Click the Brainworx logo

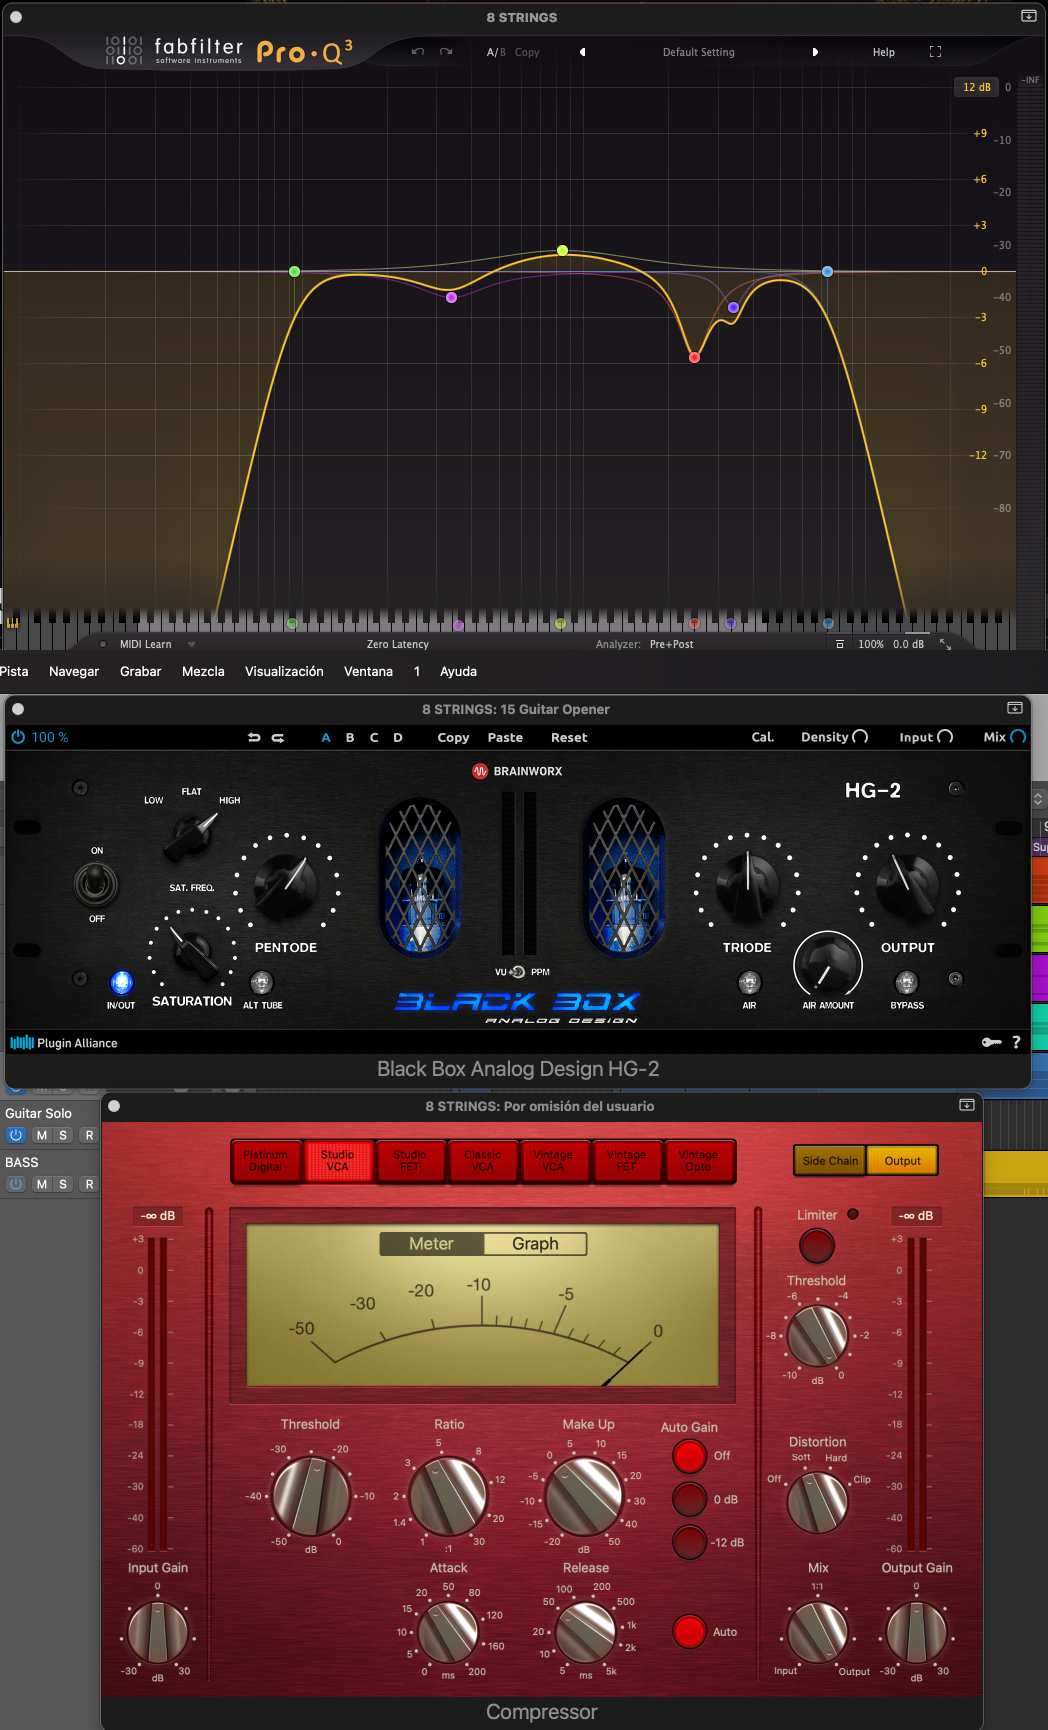coord(517,771)
